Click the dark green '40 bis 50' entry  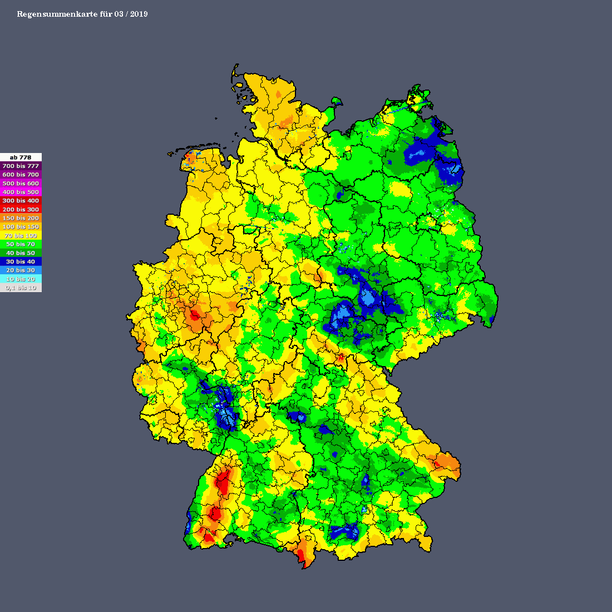click(20, 253)
